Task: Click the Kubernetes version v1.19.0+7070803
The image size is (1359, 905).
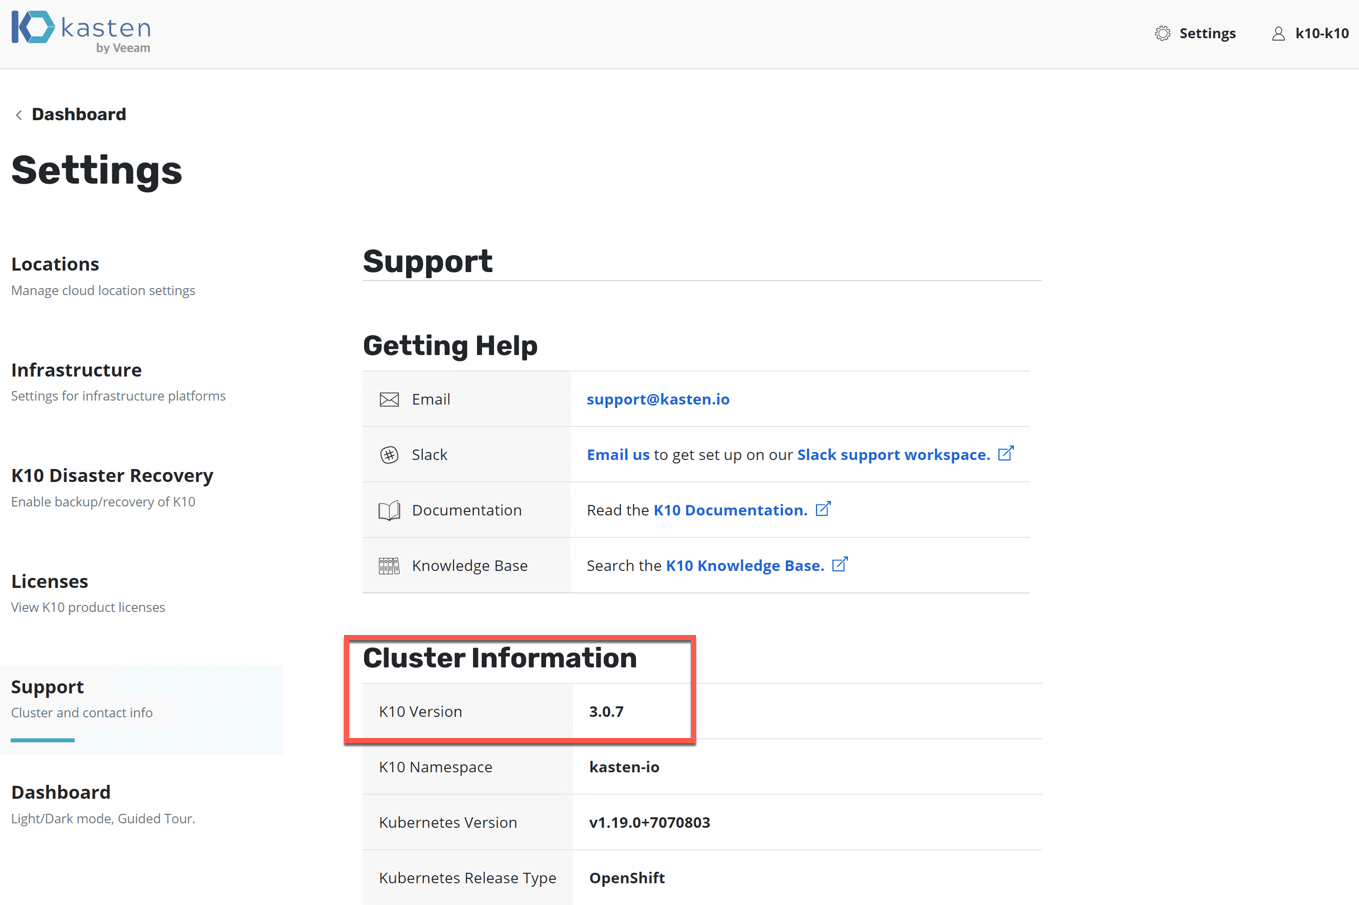Action: [x=649, y=822]
